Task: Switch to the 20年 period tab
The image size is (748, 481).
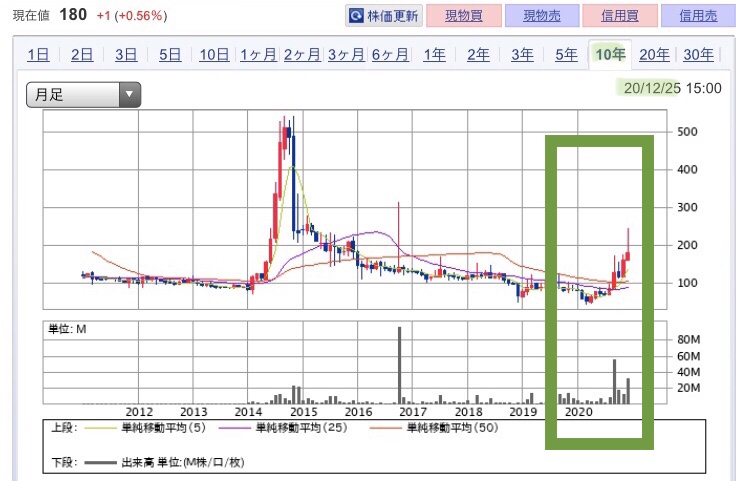Action: pos(654,55)
